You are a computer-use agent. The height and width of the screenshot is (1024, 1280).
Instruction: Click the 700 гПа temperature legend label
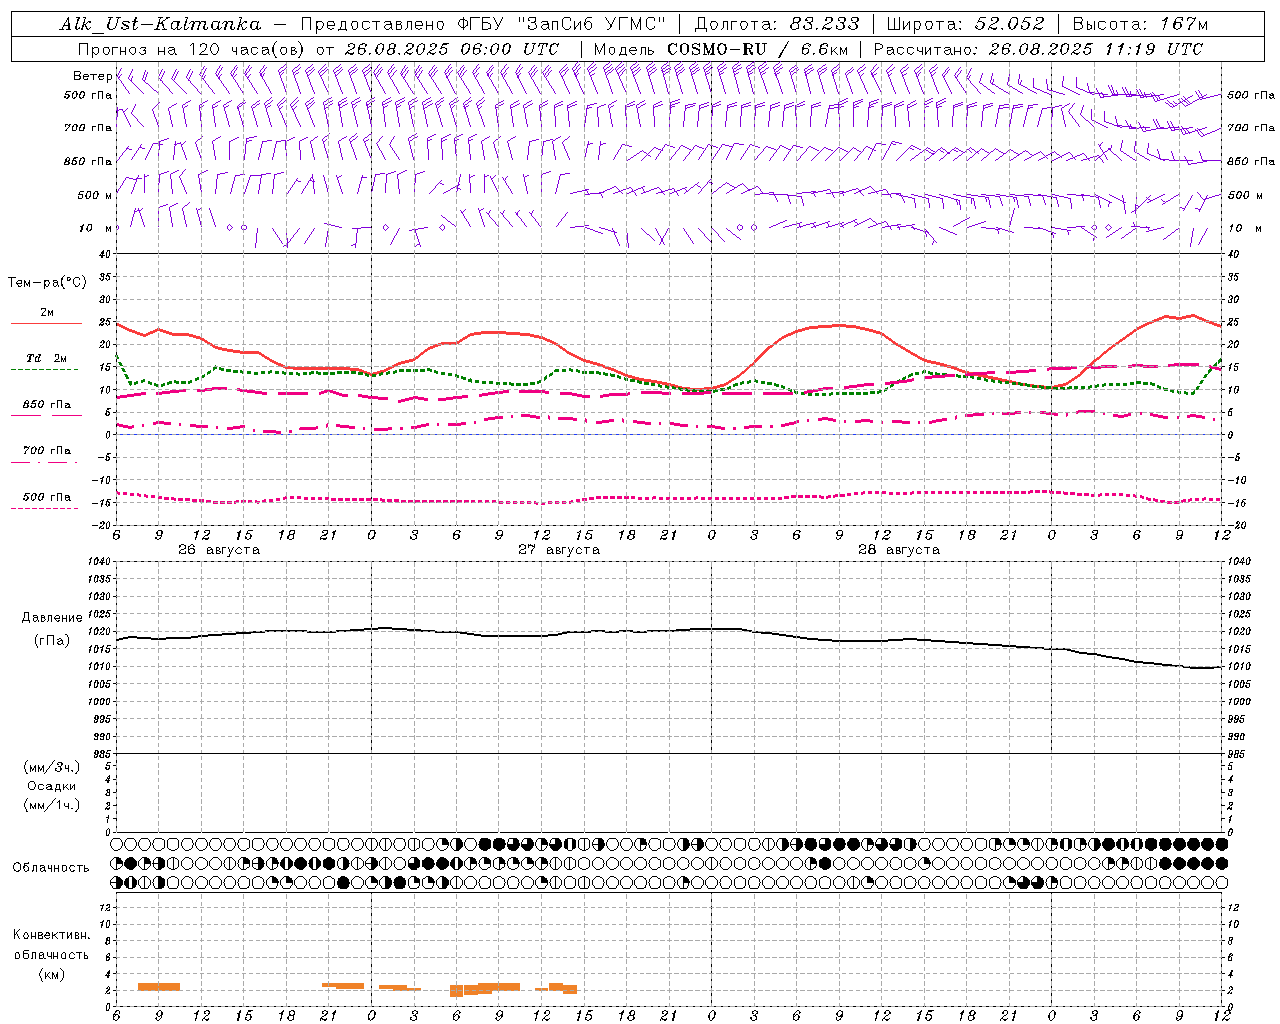(x=46, y=450)
